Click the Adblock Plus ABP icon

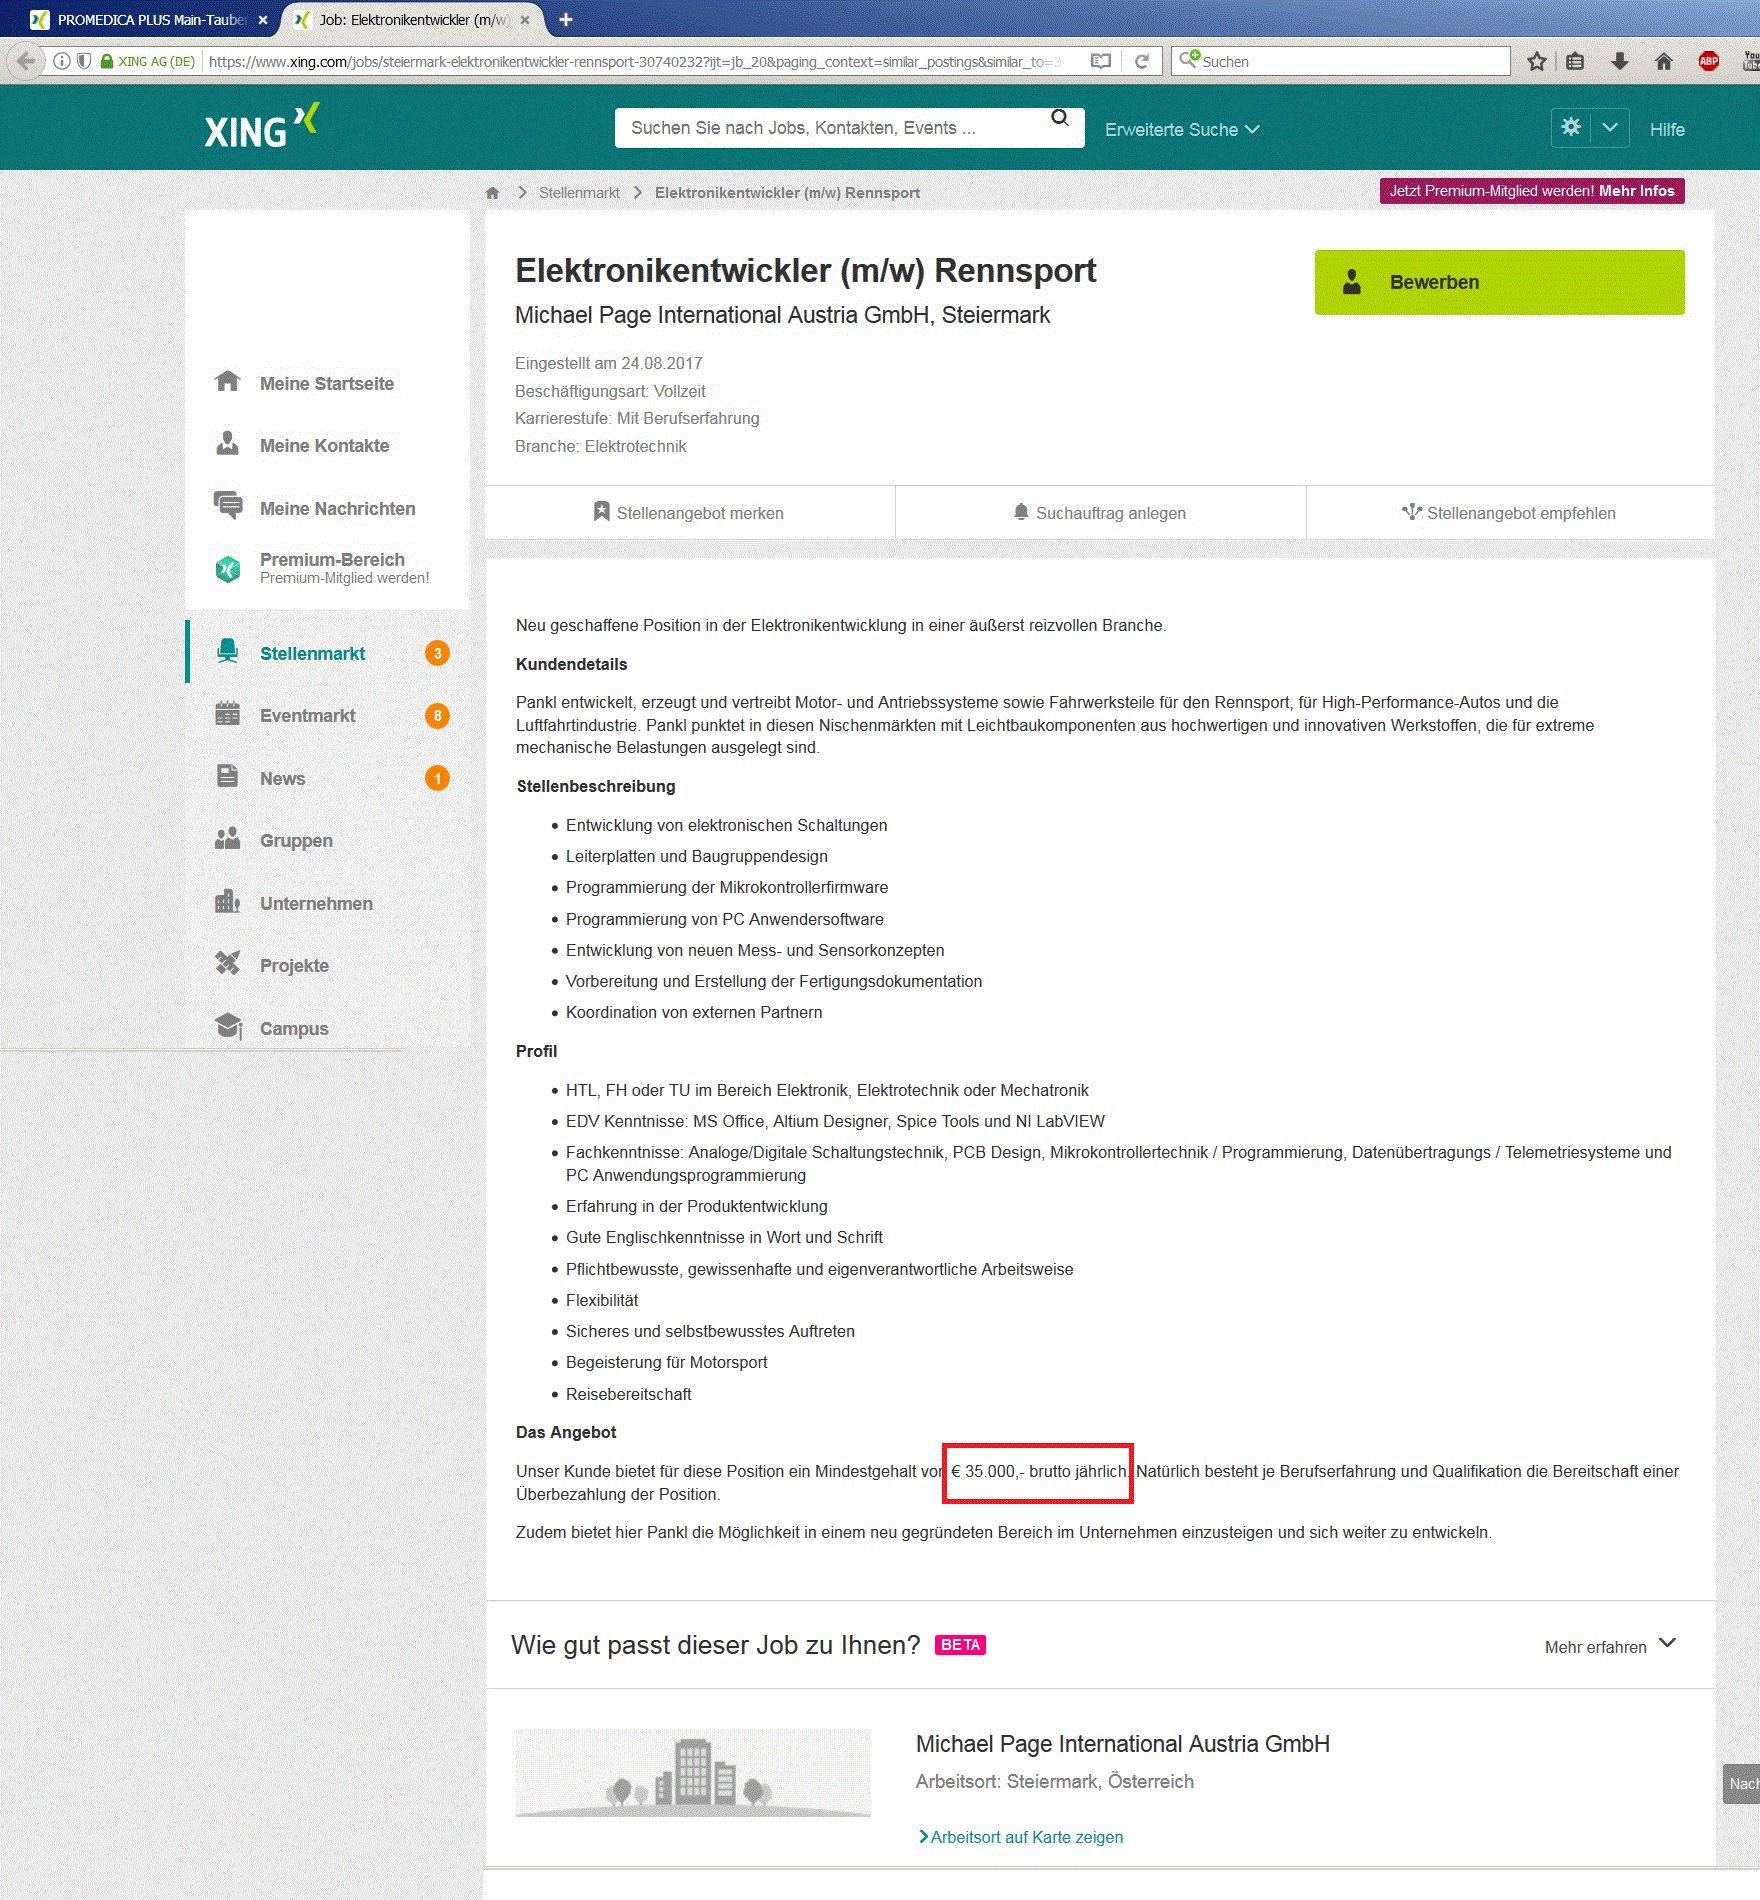(x=1709, y=61)
